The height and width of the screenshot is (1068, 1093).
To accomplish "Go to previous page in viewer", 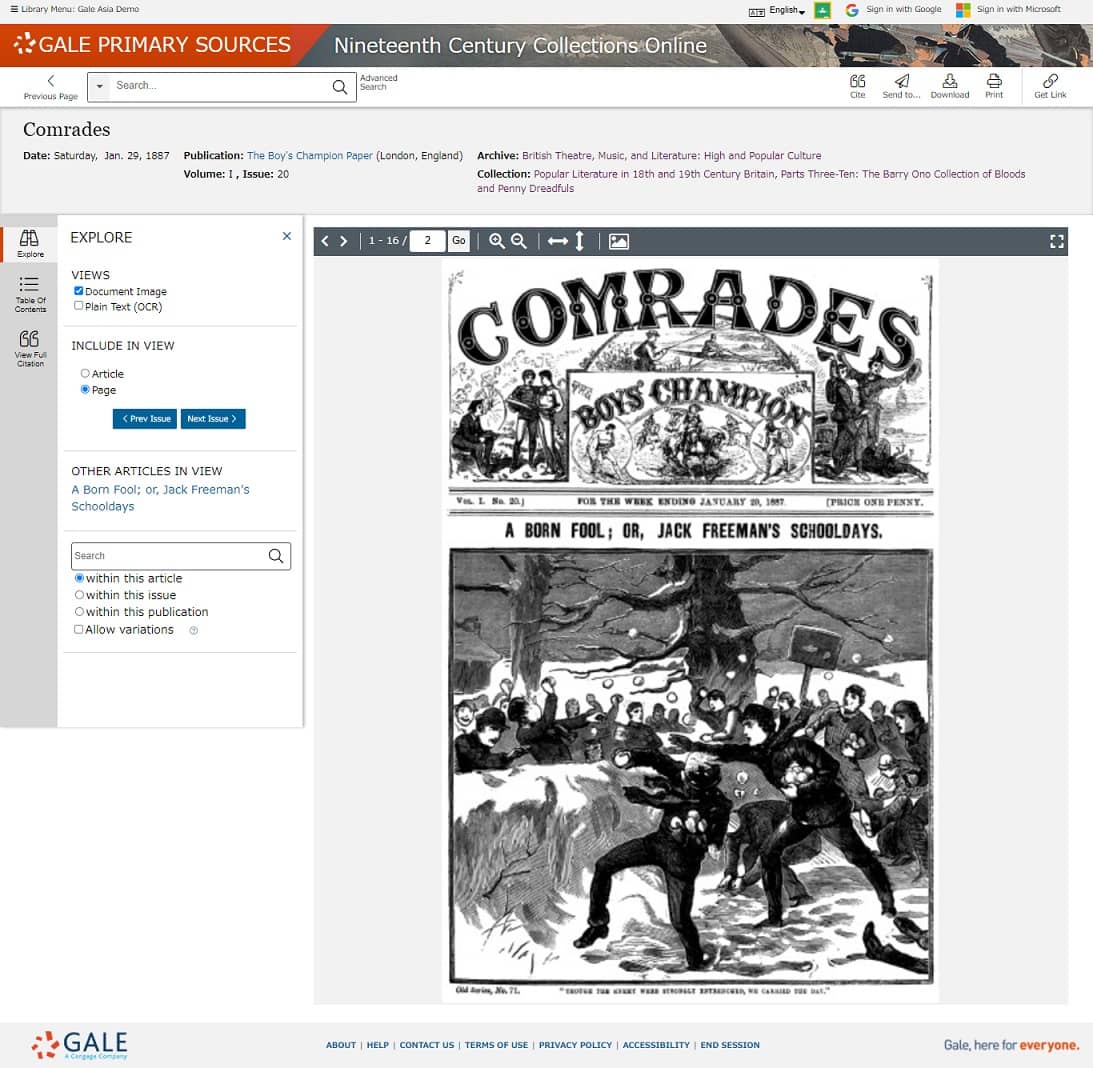I will coord(325,241).
